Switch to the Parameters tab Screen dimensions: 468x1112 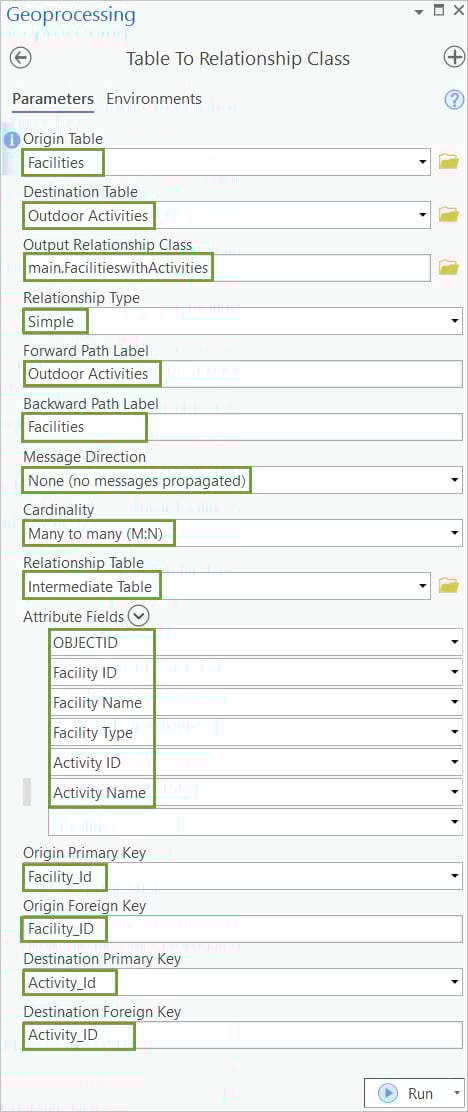point(53,99)
